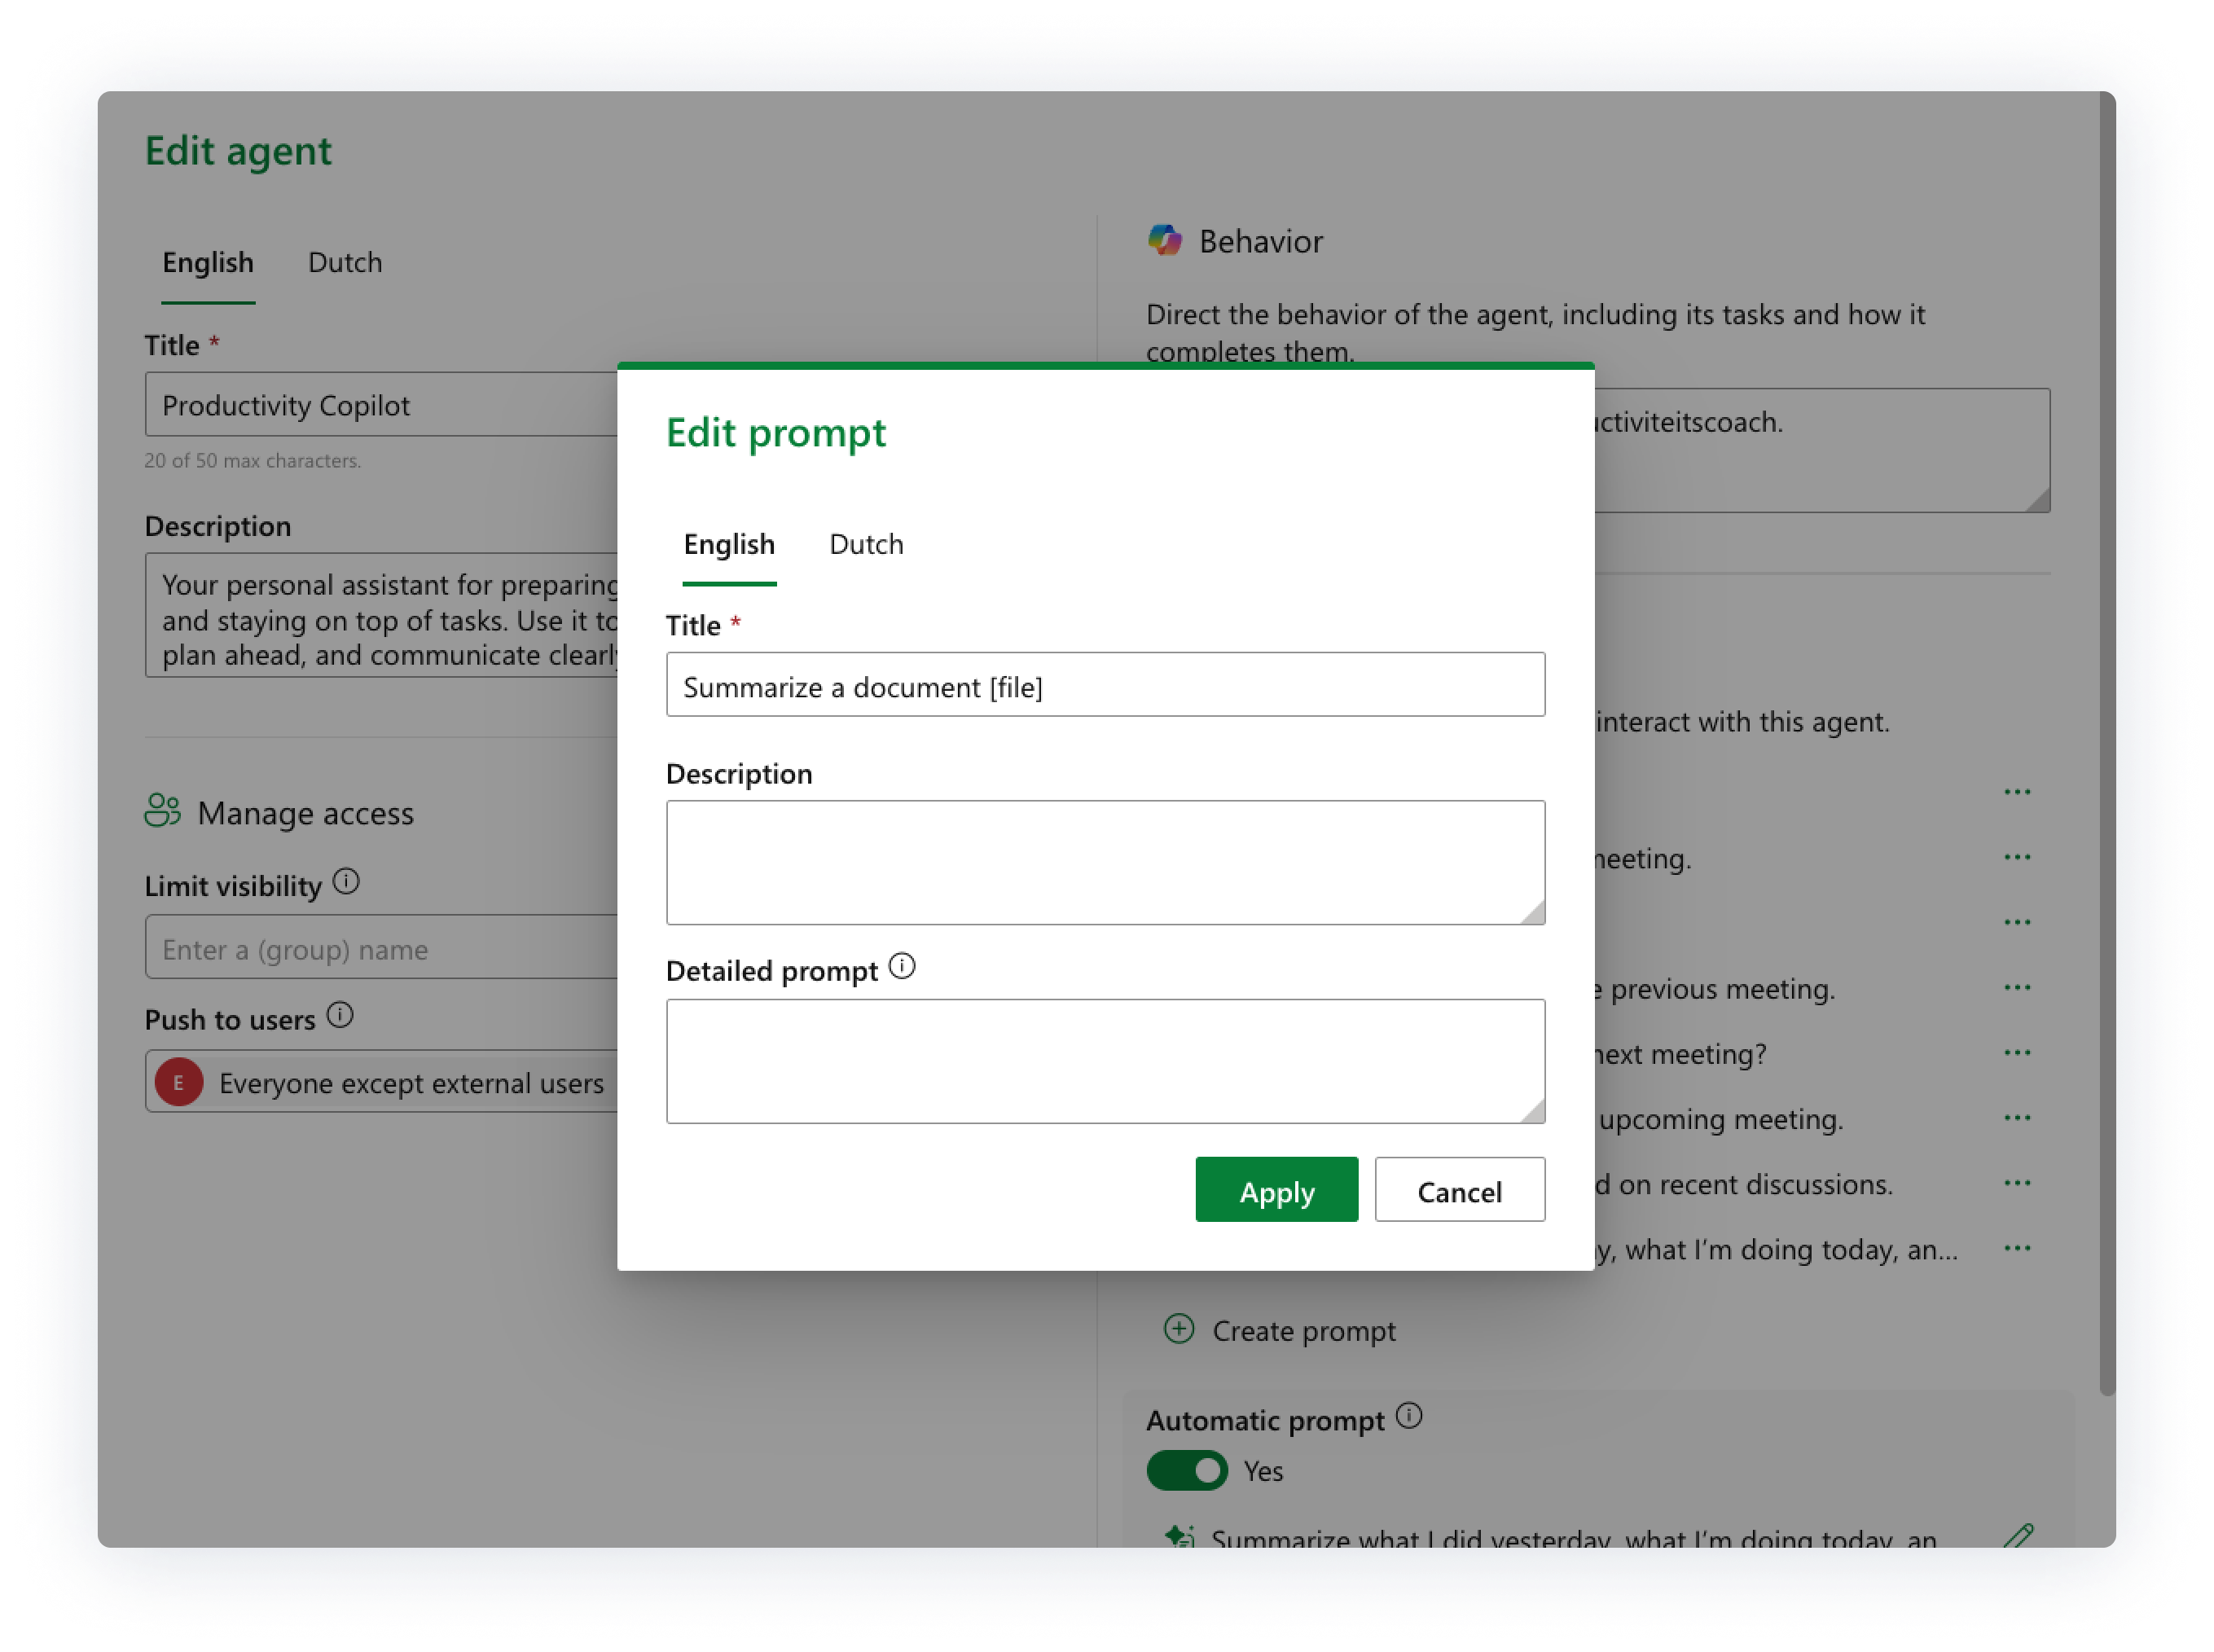
Task: Switch to the Dutch tab in Edit prompt
Action: pyautogui.click(x=866, y=544)
